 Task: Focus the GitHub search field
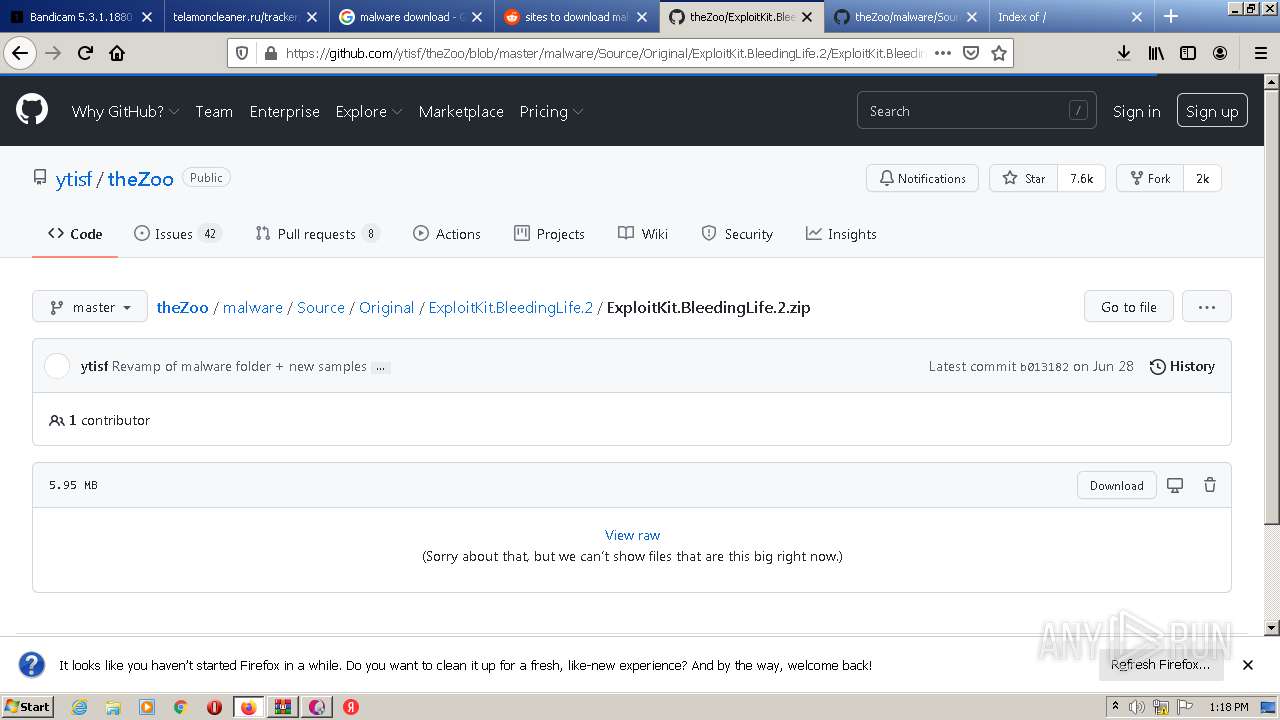point(976,111)
